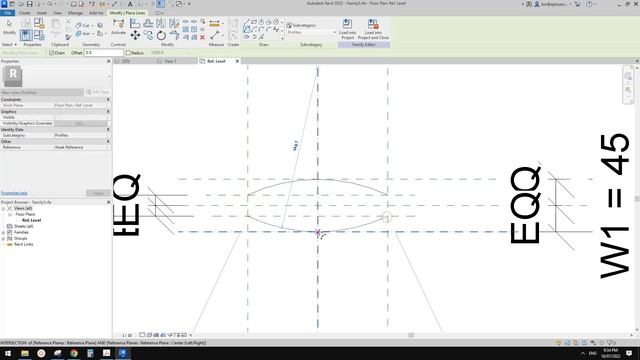
Task: Toggle the Chain checkbox
Action: click(51, 53)
